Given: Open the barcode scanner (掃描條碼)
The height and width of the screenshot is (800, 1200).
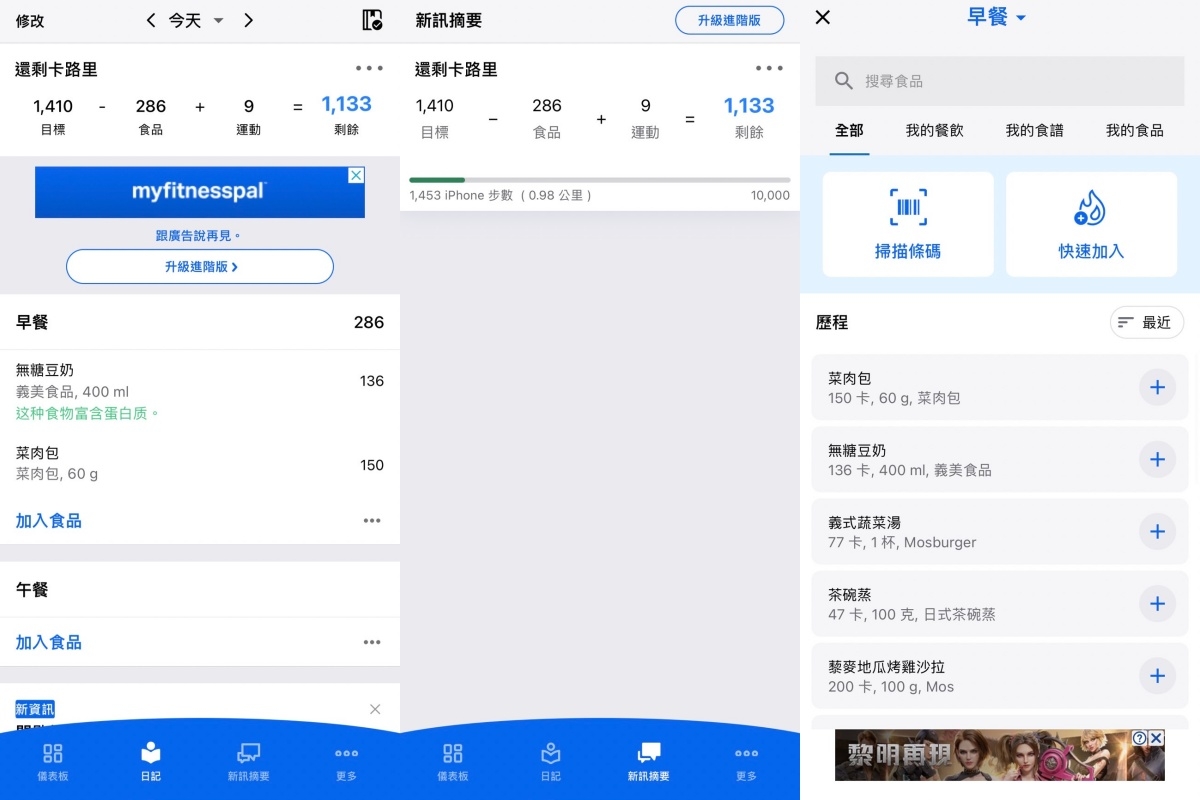Looking at the screenshot, I should [908, 224].
